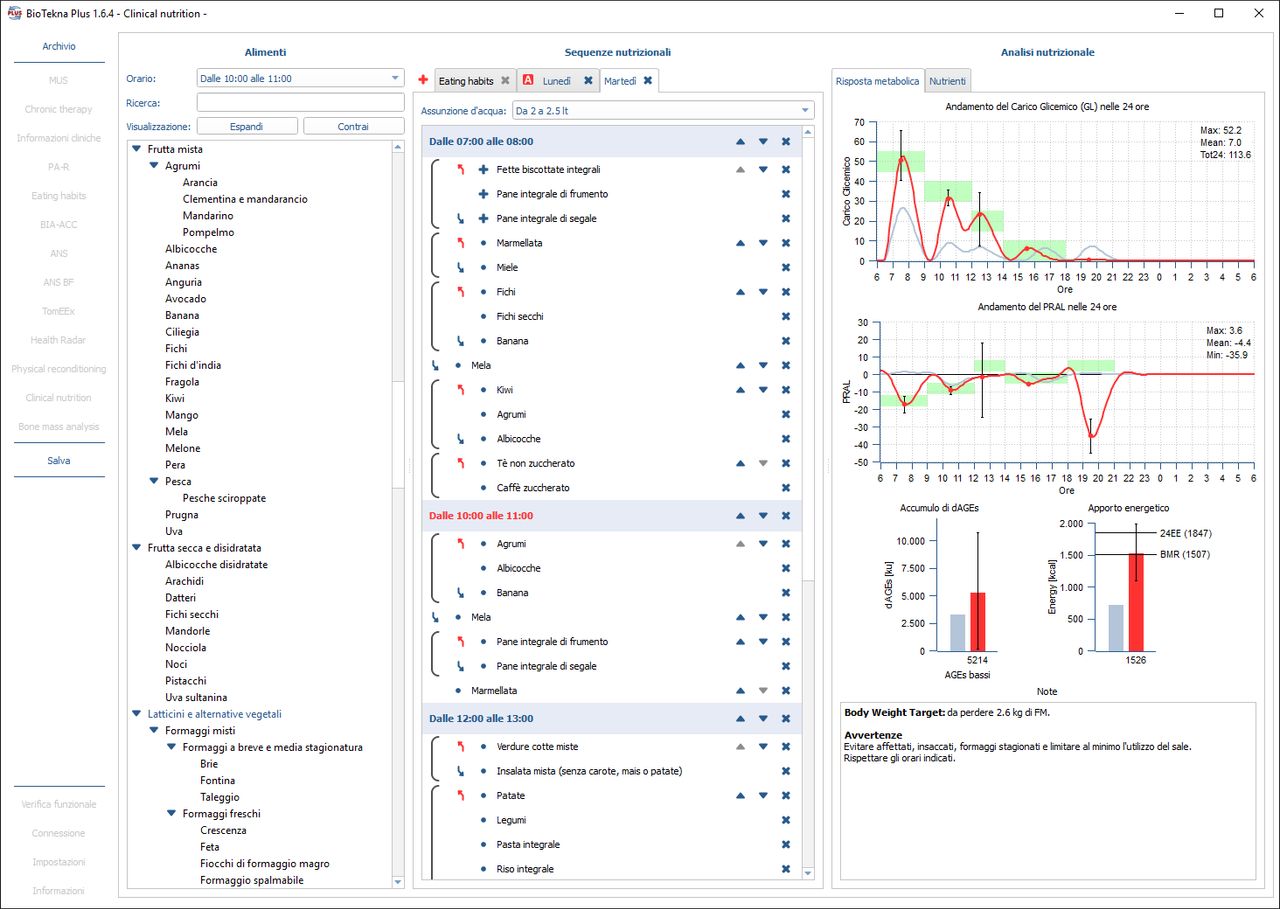Click Salva in the left sidebar
The width and height of the screenshot is (1280, 909).
pos(59,461)
